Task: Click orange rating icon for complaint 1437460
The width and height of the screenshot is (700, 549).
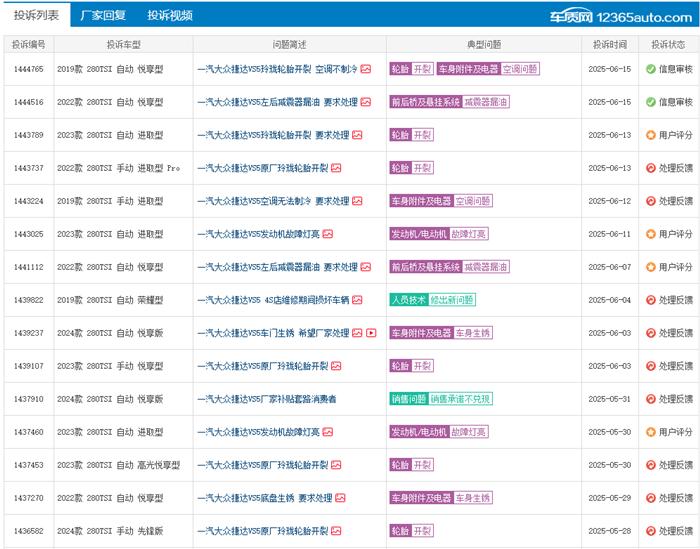Action: pos(650,432)
